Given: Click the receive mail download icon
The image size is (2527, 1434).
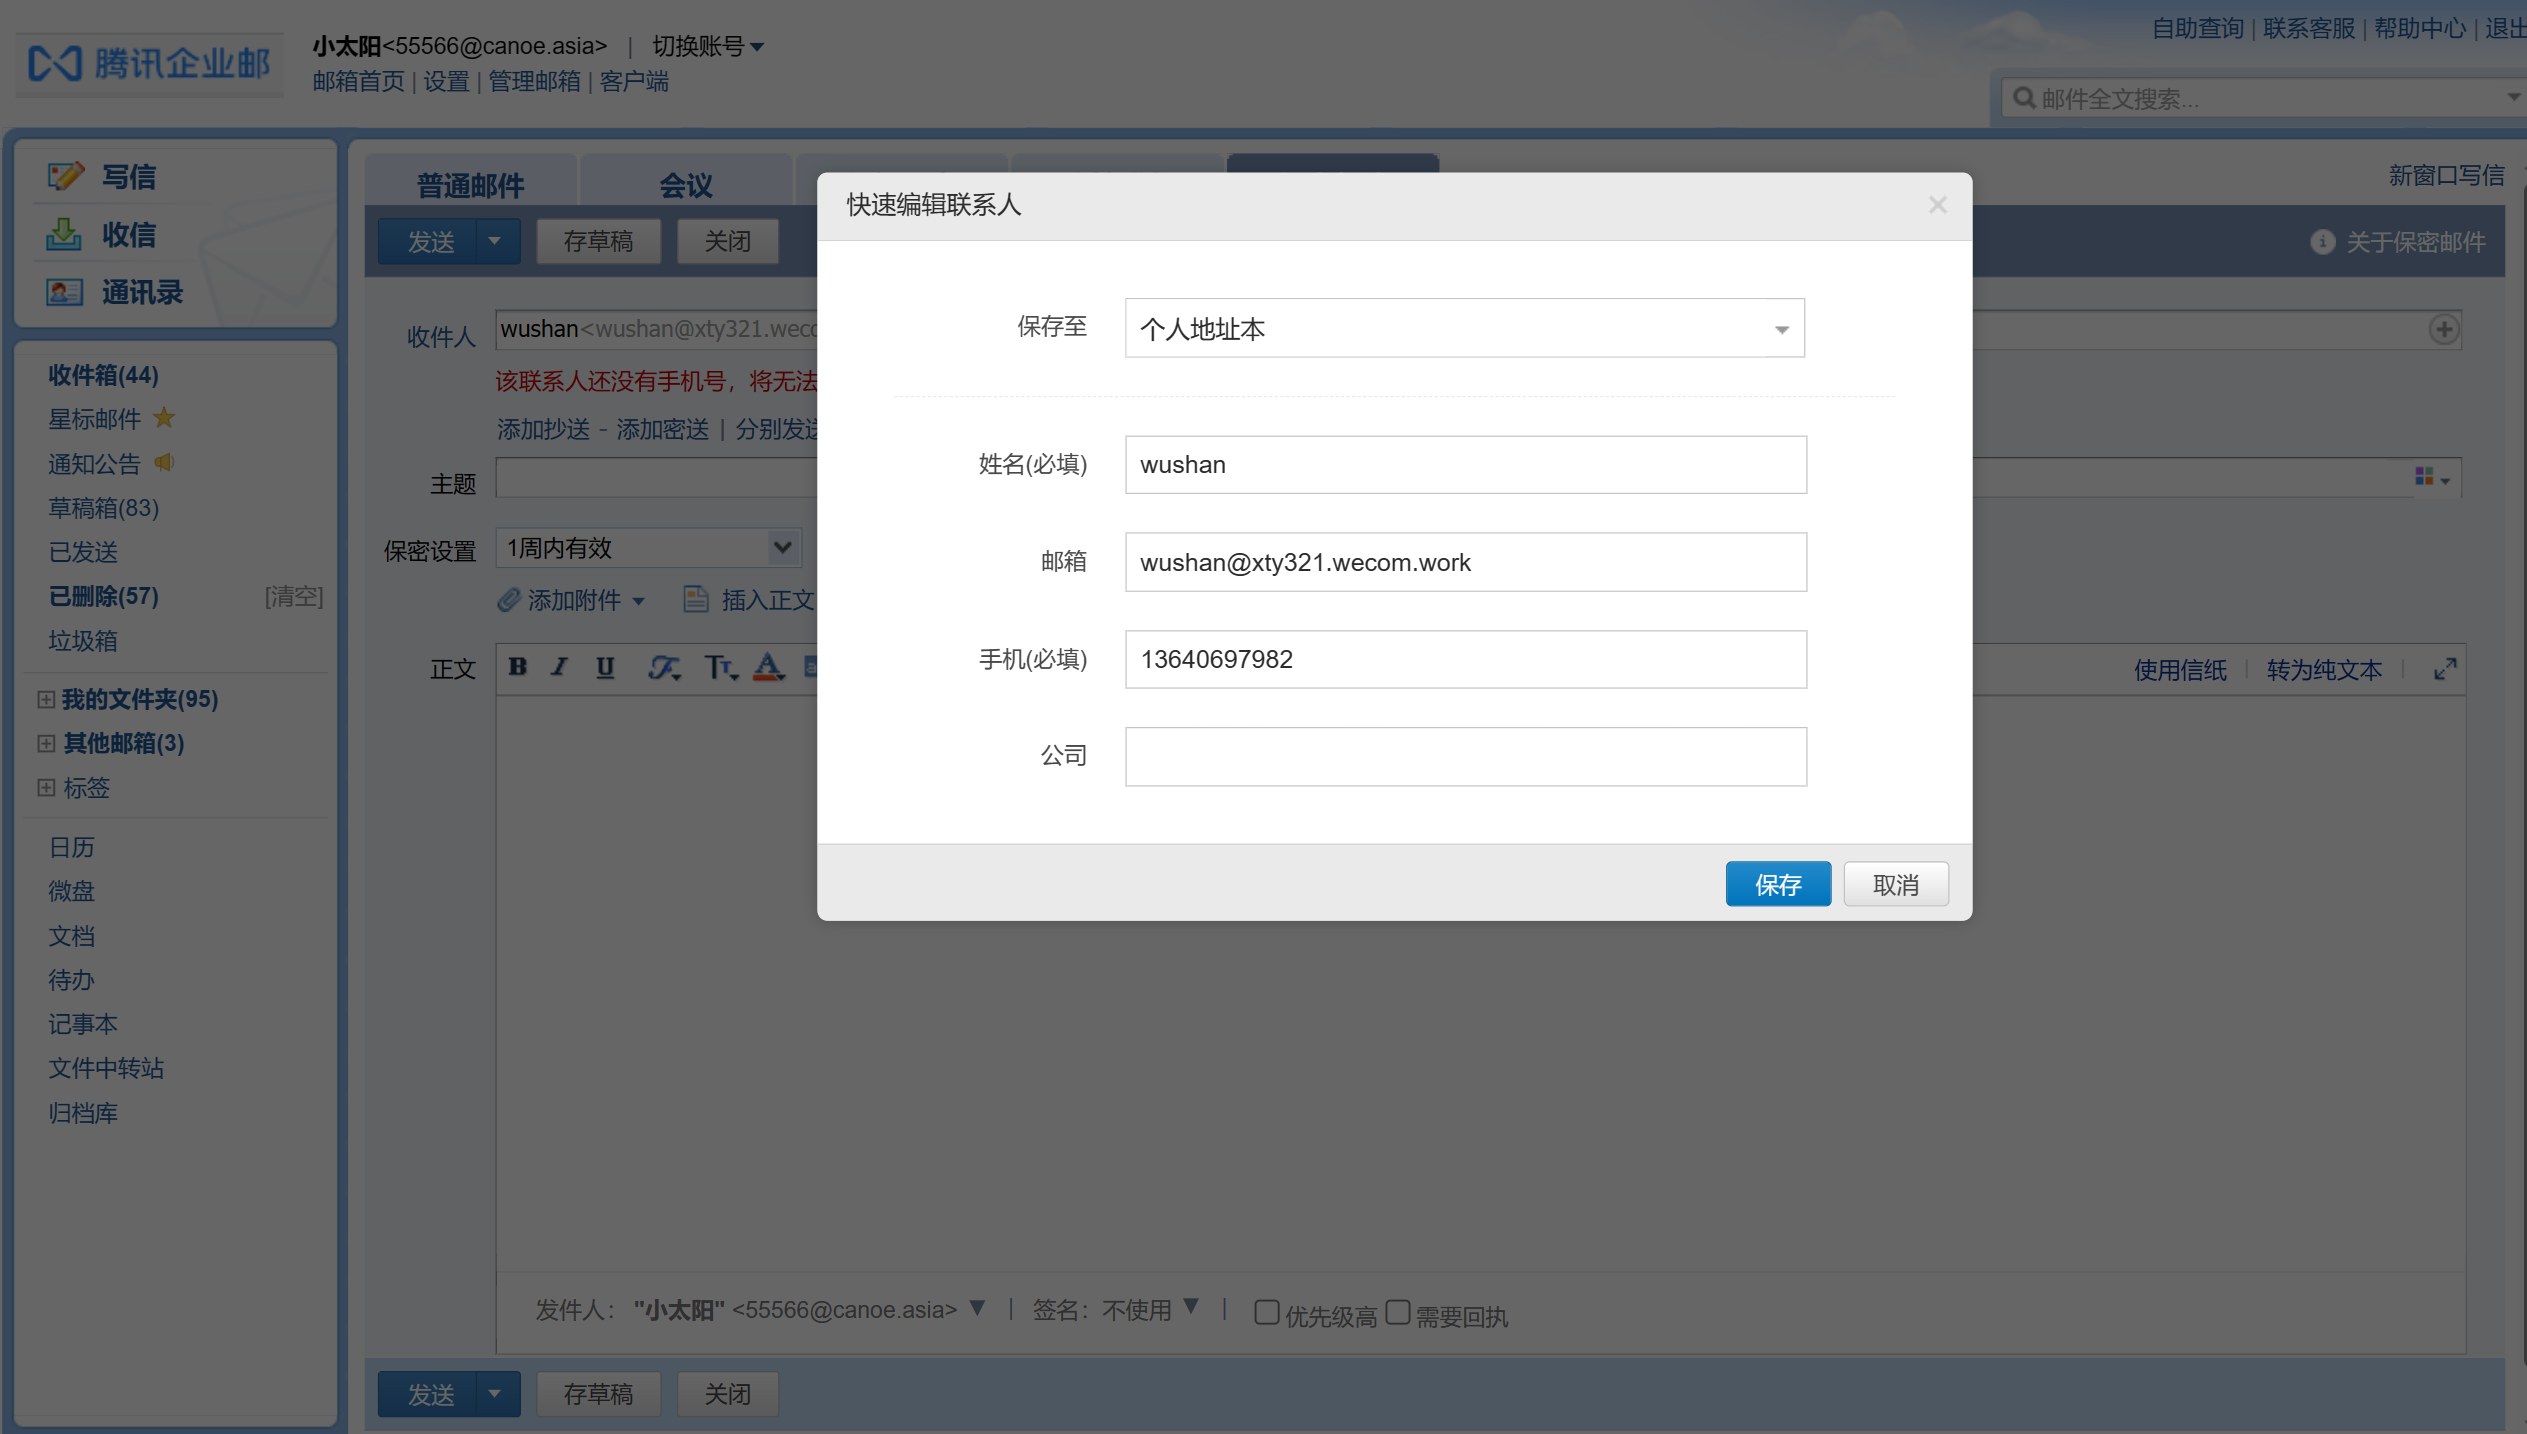Looking at the screenshot, I should (x=64, y=234).
